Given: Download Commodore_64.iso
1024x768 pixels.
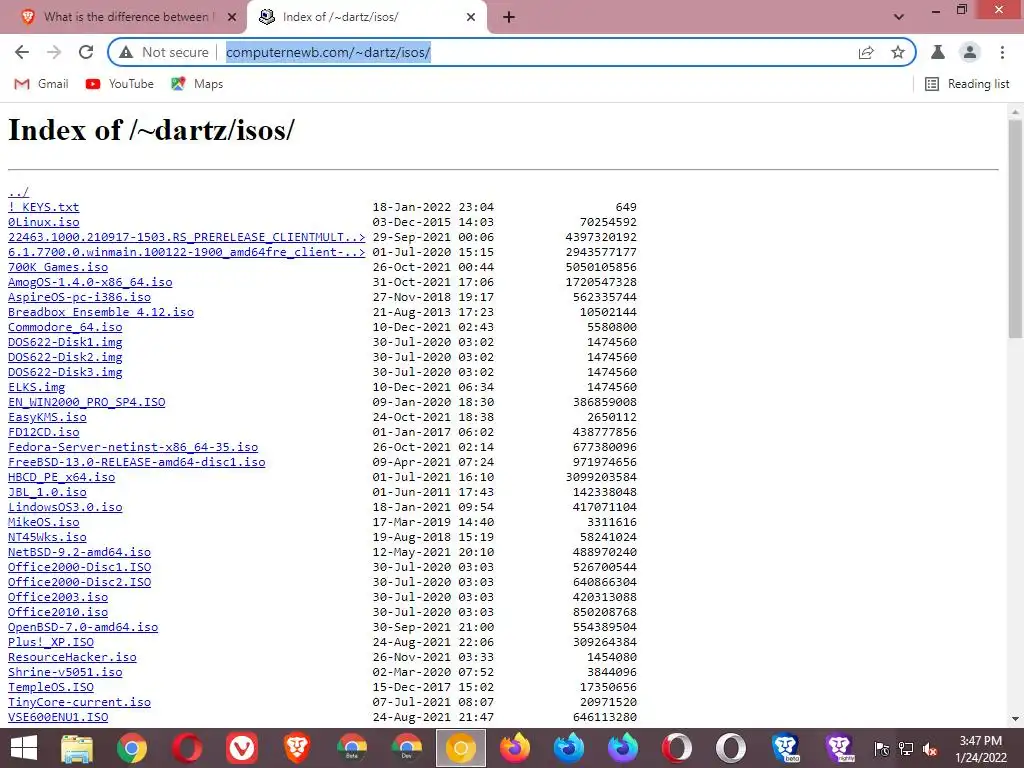Looking at the screenshot, I should pyautogui.click(x=65, y=327).
